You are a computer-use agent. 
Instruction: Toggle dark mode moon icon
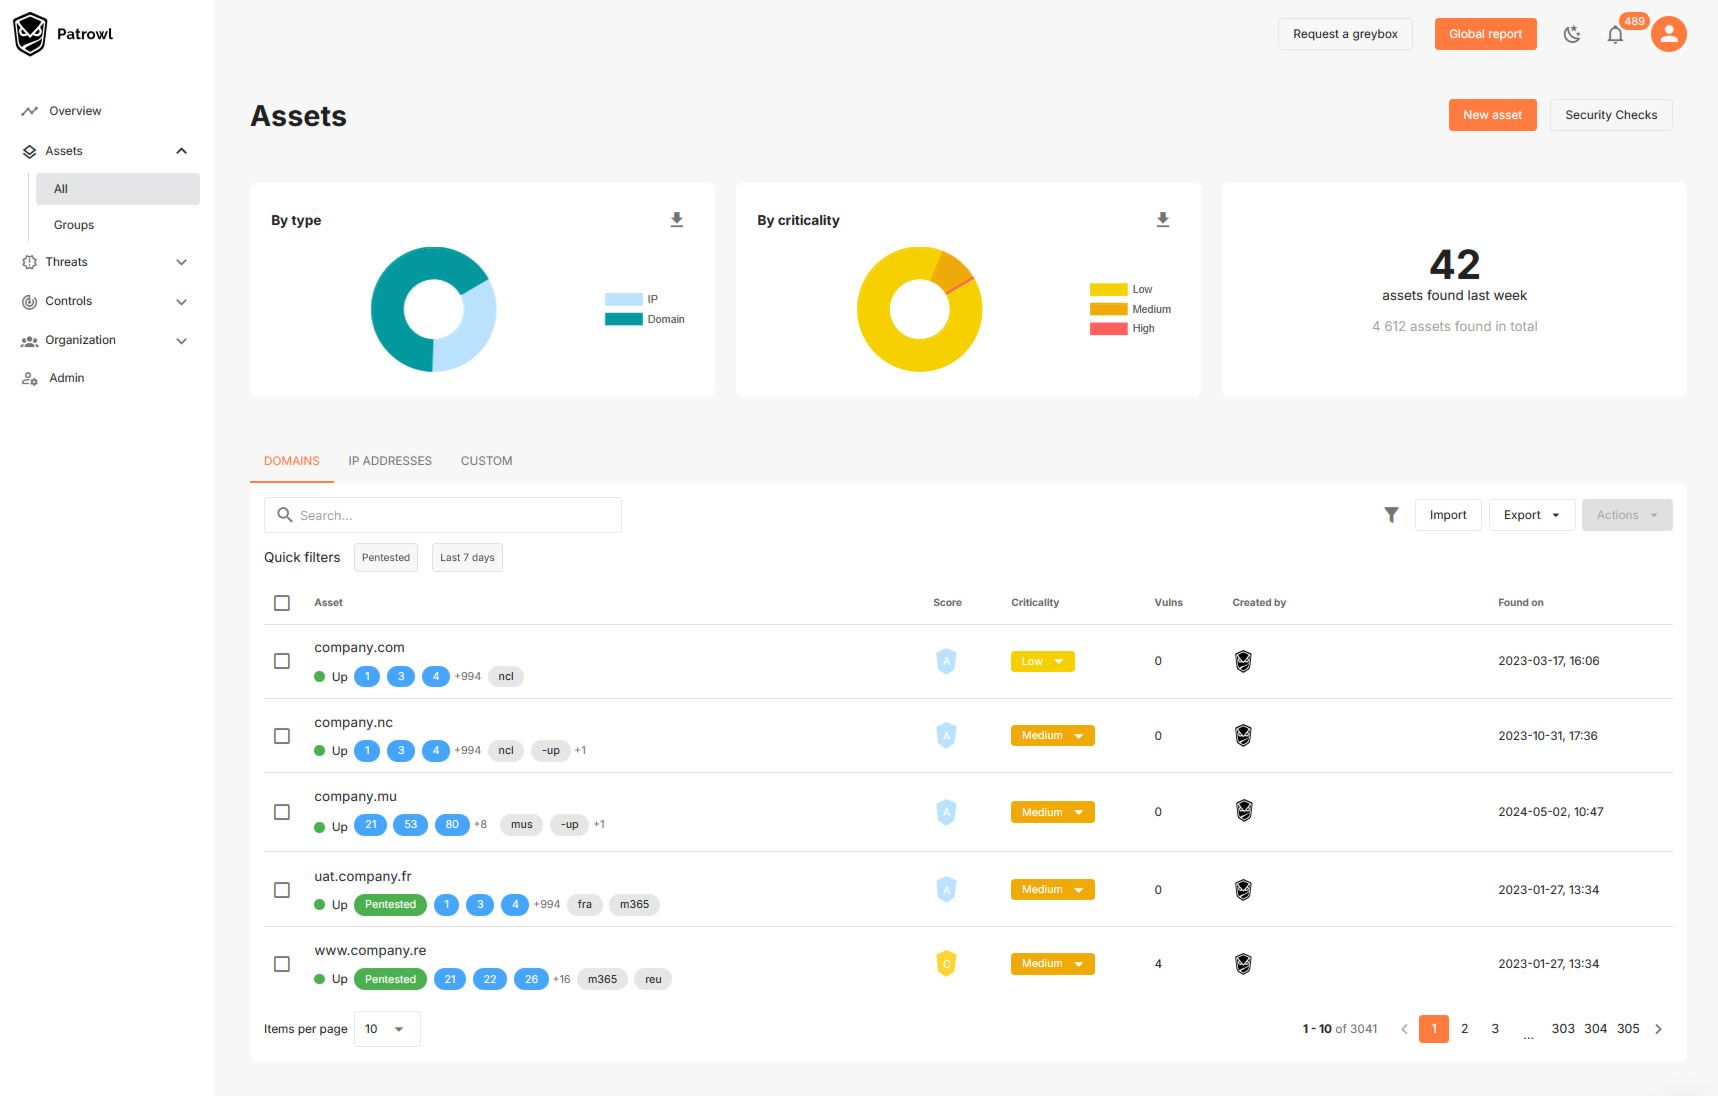click(1572, 35)
